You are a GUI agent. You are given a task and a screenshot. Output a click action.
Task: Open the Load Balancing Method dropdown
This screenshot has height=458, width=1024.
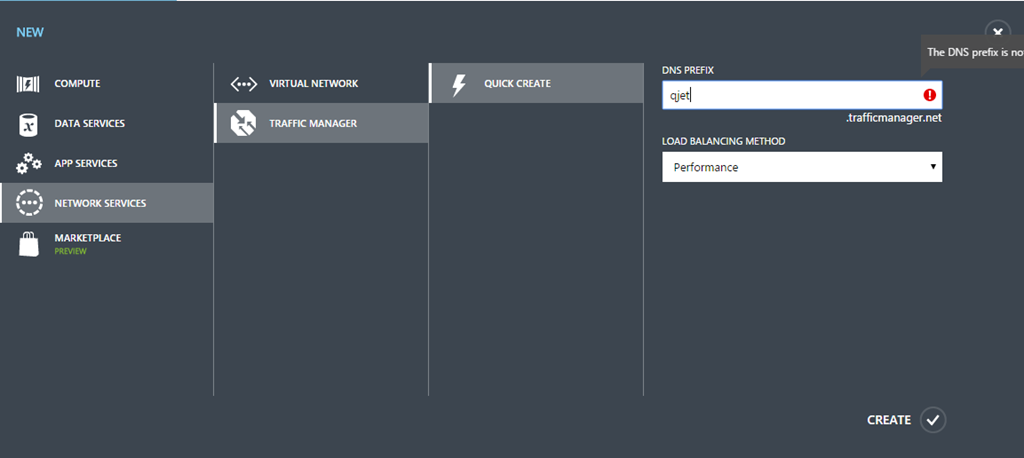point(801,167)
